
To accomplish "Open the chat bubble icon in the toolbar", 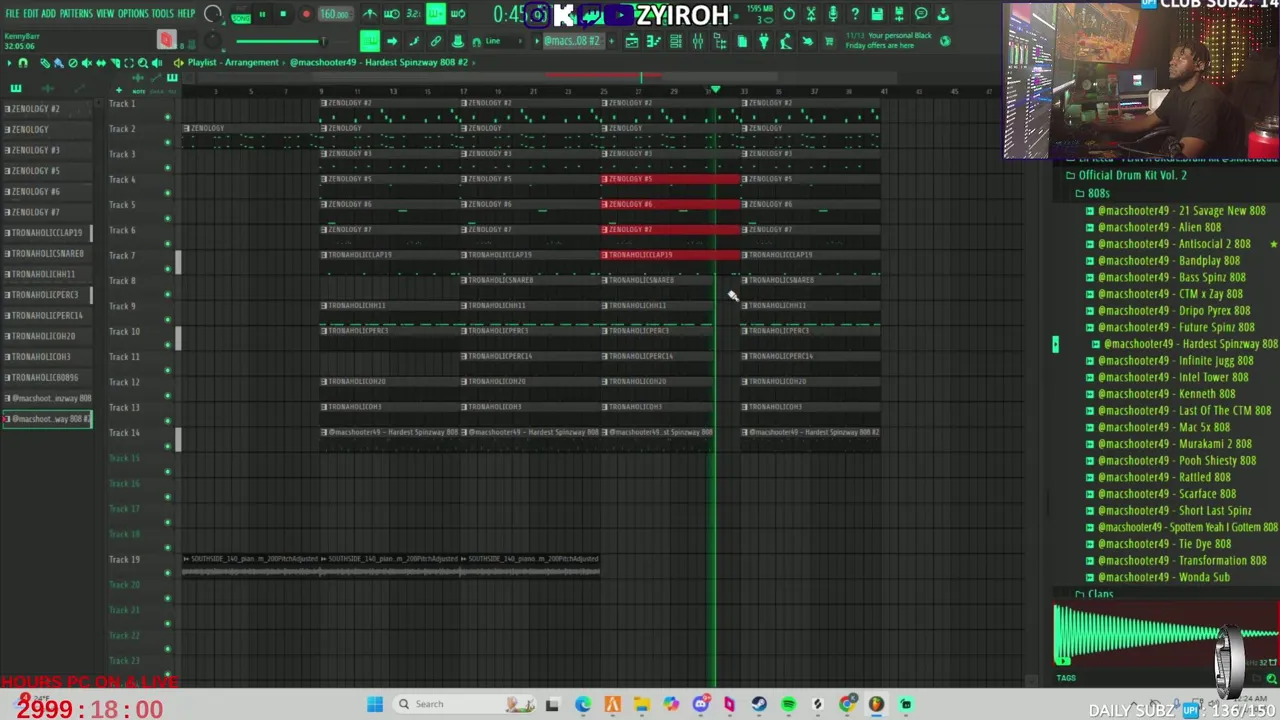I will (921, 14).
